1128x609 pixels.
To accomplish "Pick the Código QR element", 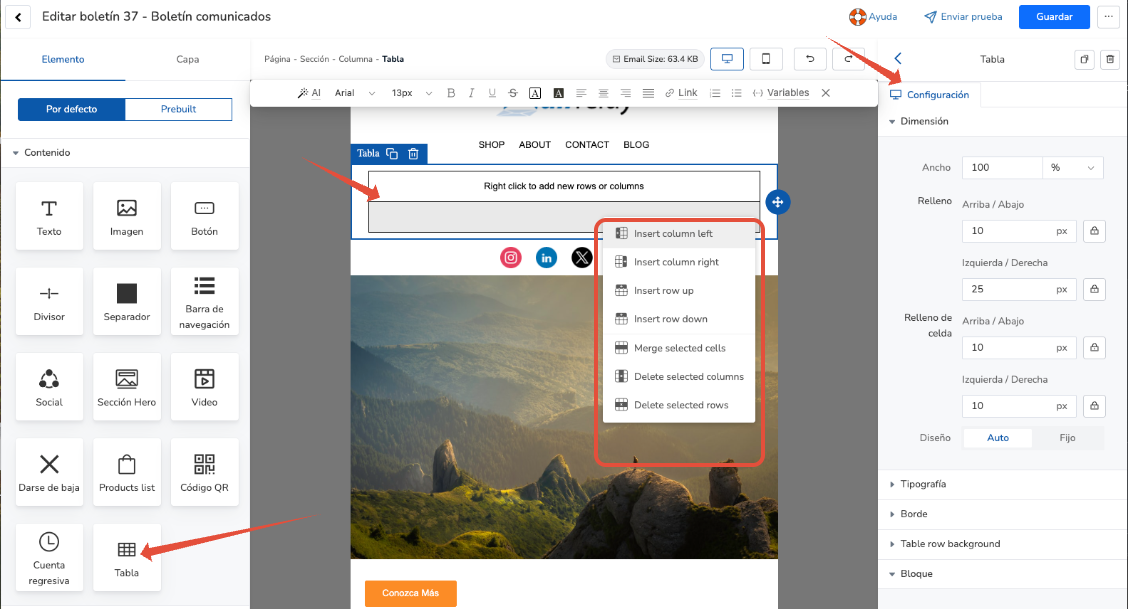I will 204,472.
